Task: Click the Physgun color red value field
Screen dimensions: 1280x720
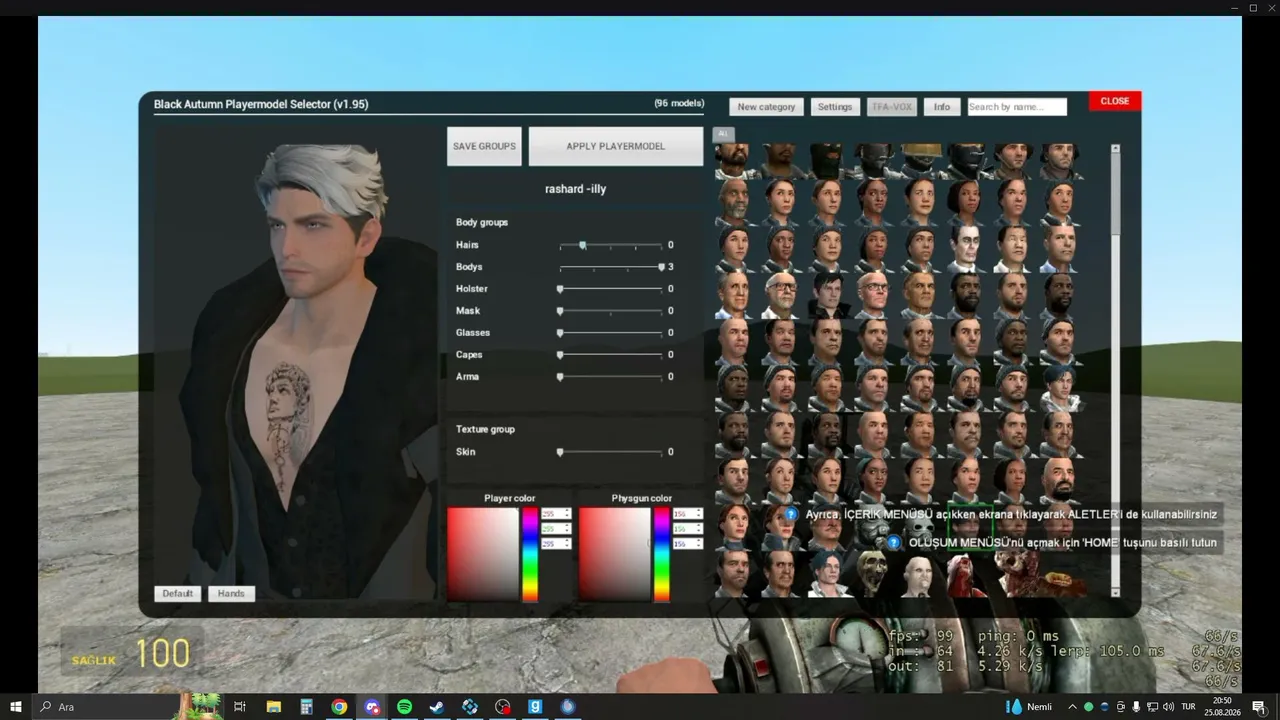Action: point(688,514)
